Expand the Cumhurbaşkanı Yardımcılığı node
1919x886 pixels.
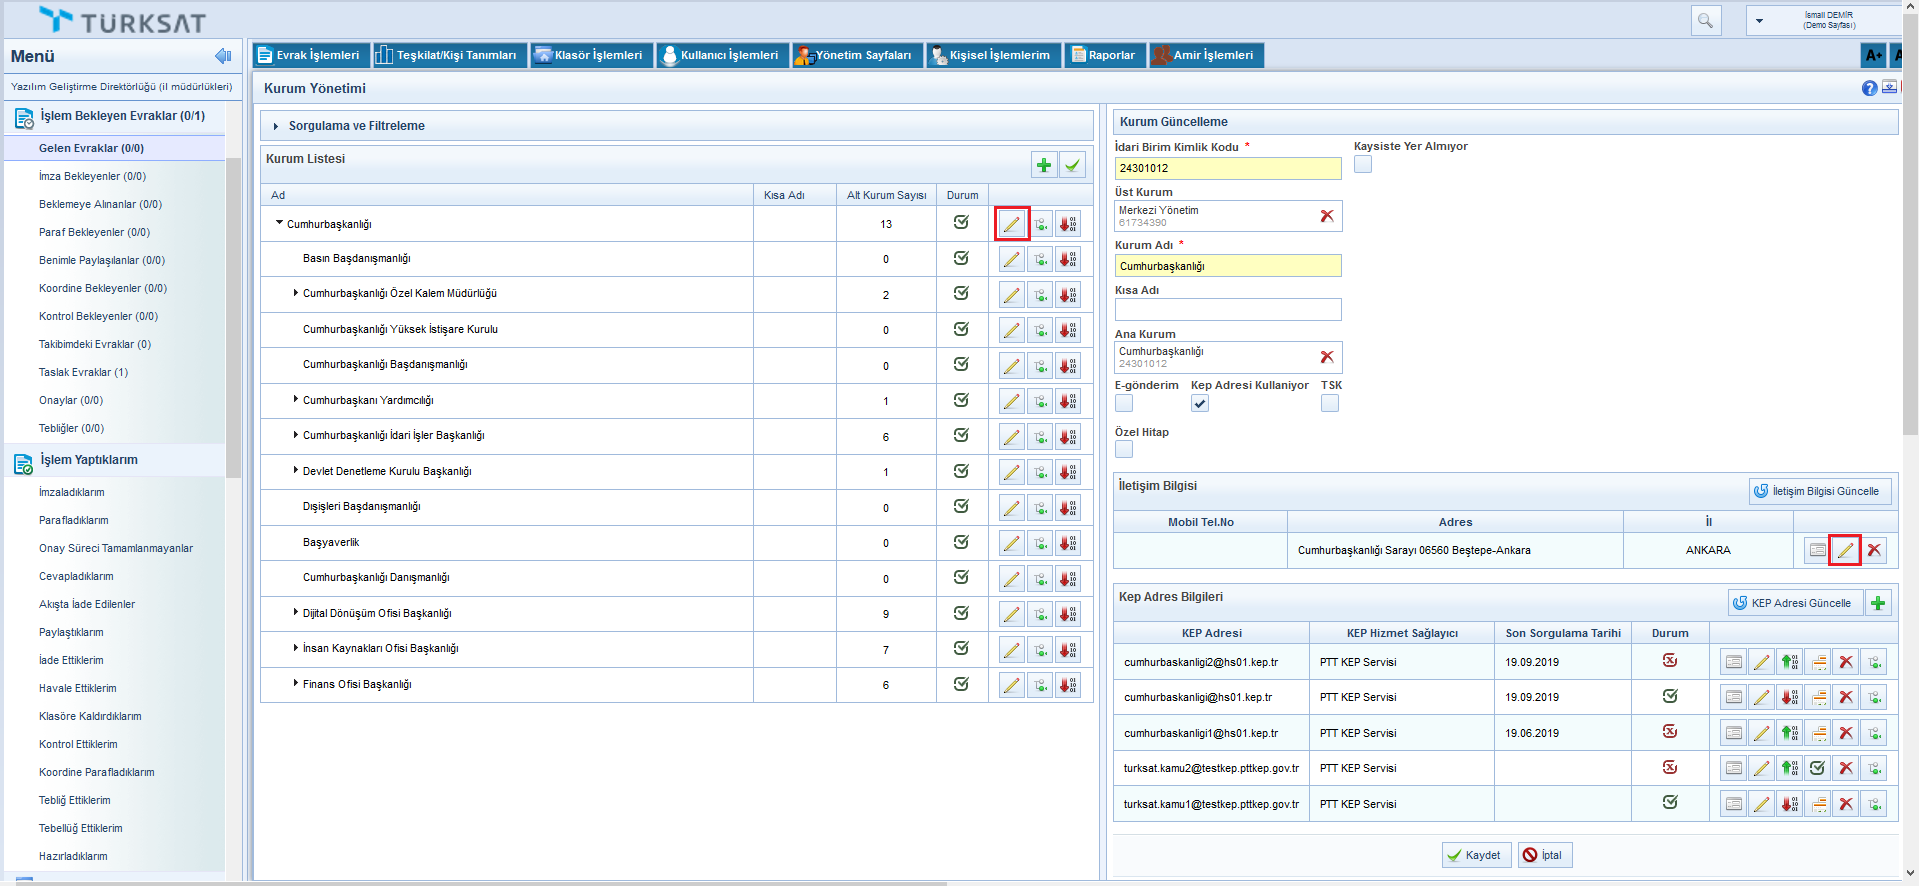pyautogui.click(x=295, y=399)
